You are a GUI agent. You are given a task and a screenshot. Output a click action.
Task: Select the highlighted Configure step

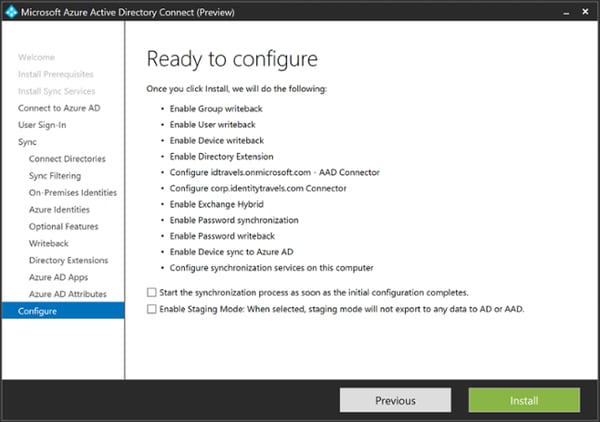coord(63,311)
